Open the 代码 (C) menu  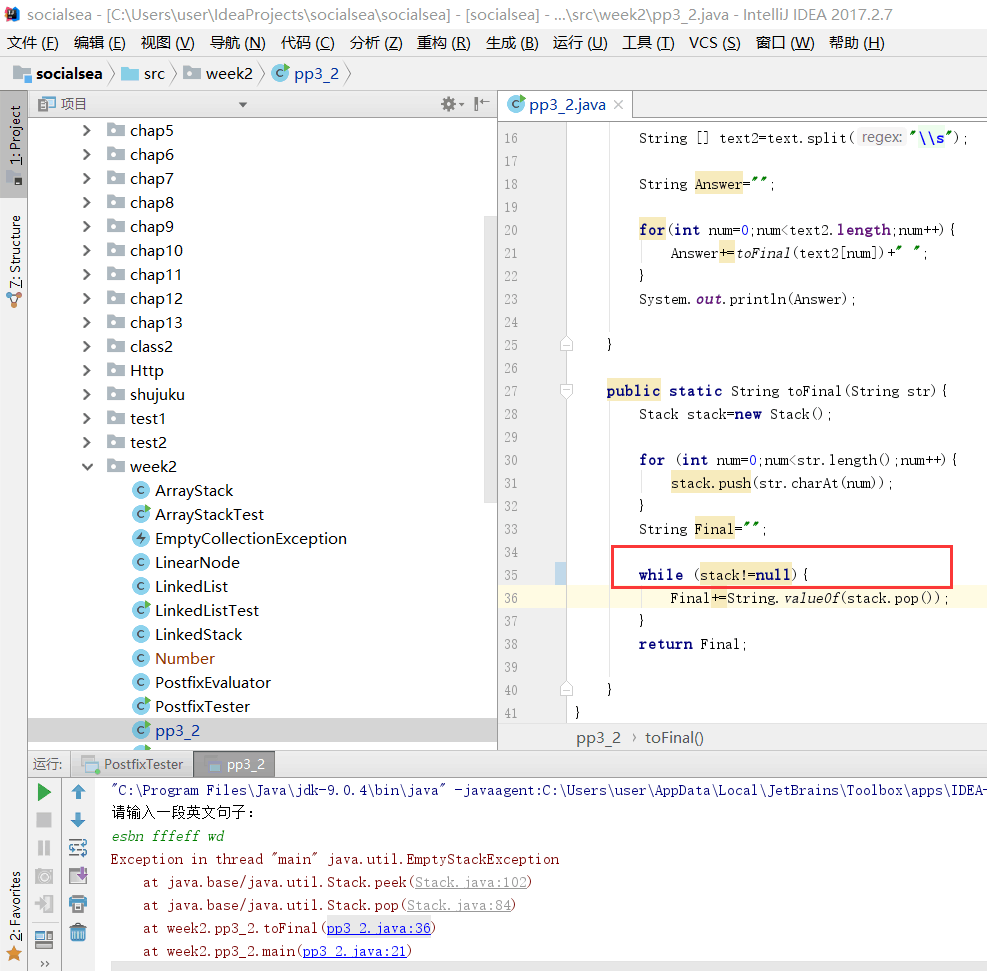pyautogui.click(x=307, y=43)
